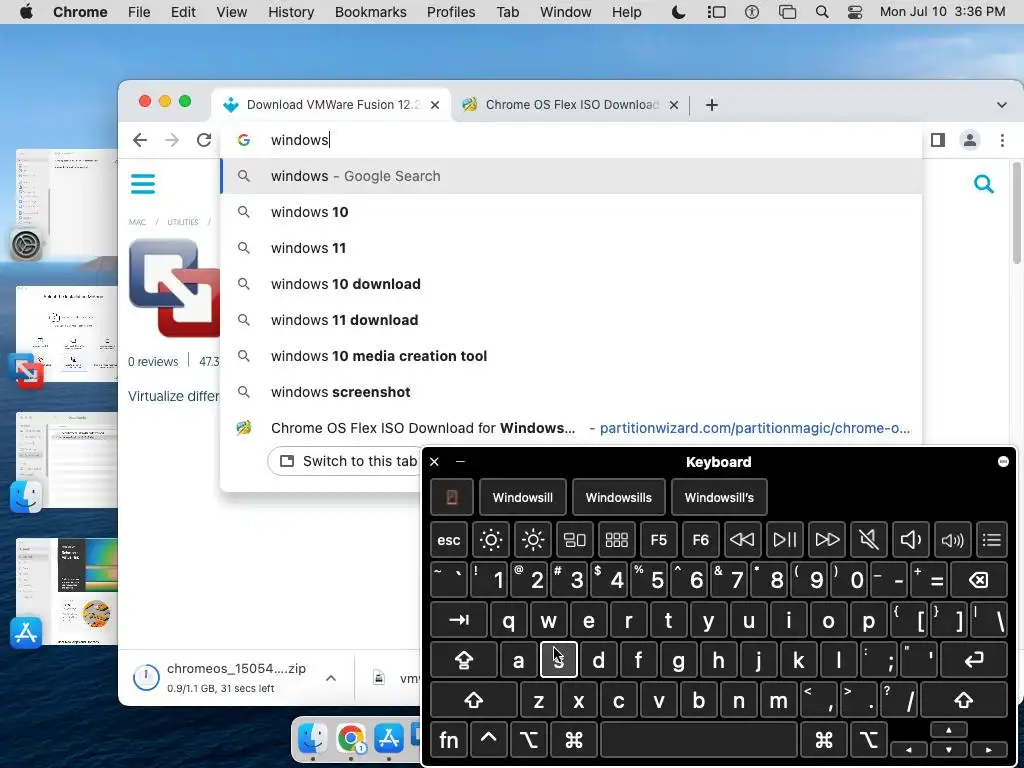The height and width of the screenshot is (768, 1024).
Task: Close the Chrome OS Flex ISO tab
Action: [x=674, y=104]
